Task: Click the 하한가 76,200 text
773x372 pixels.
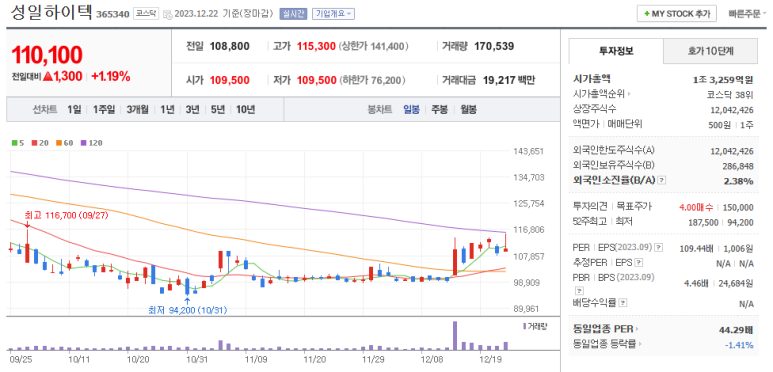Action: point(373,80)
